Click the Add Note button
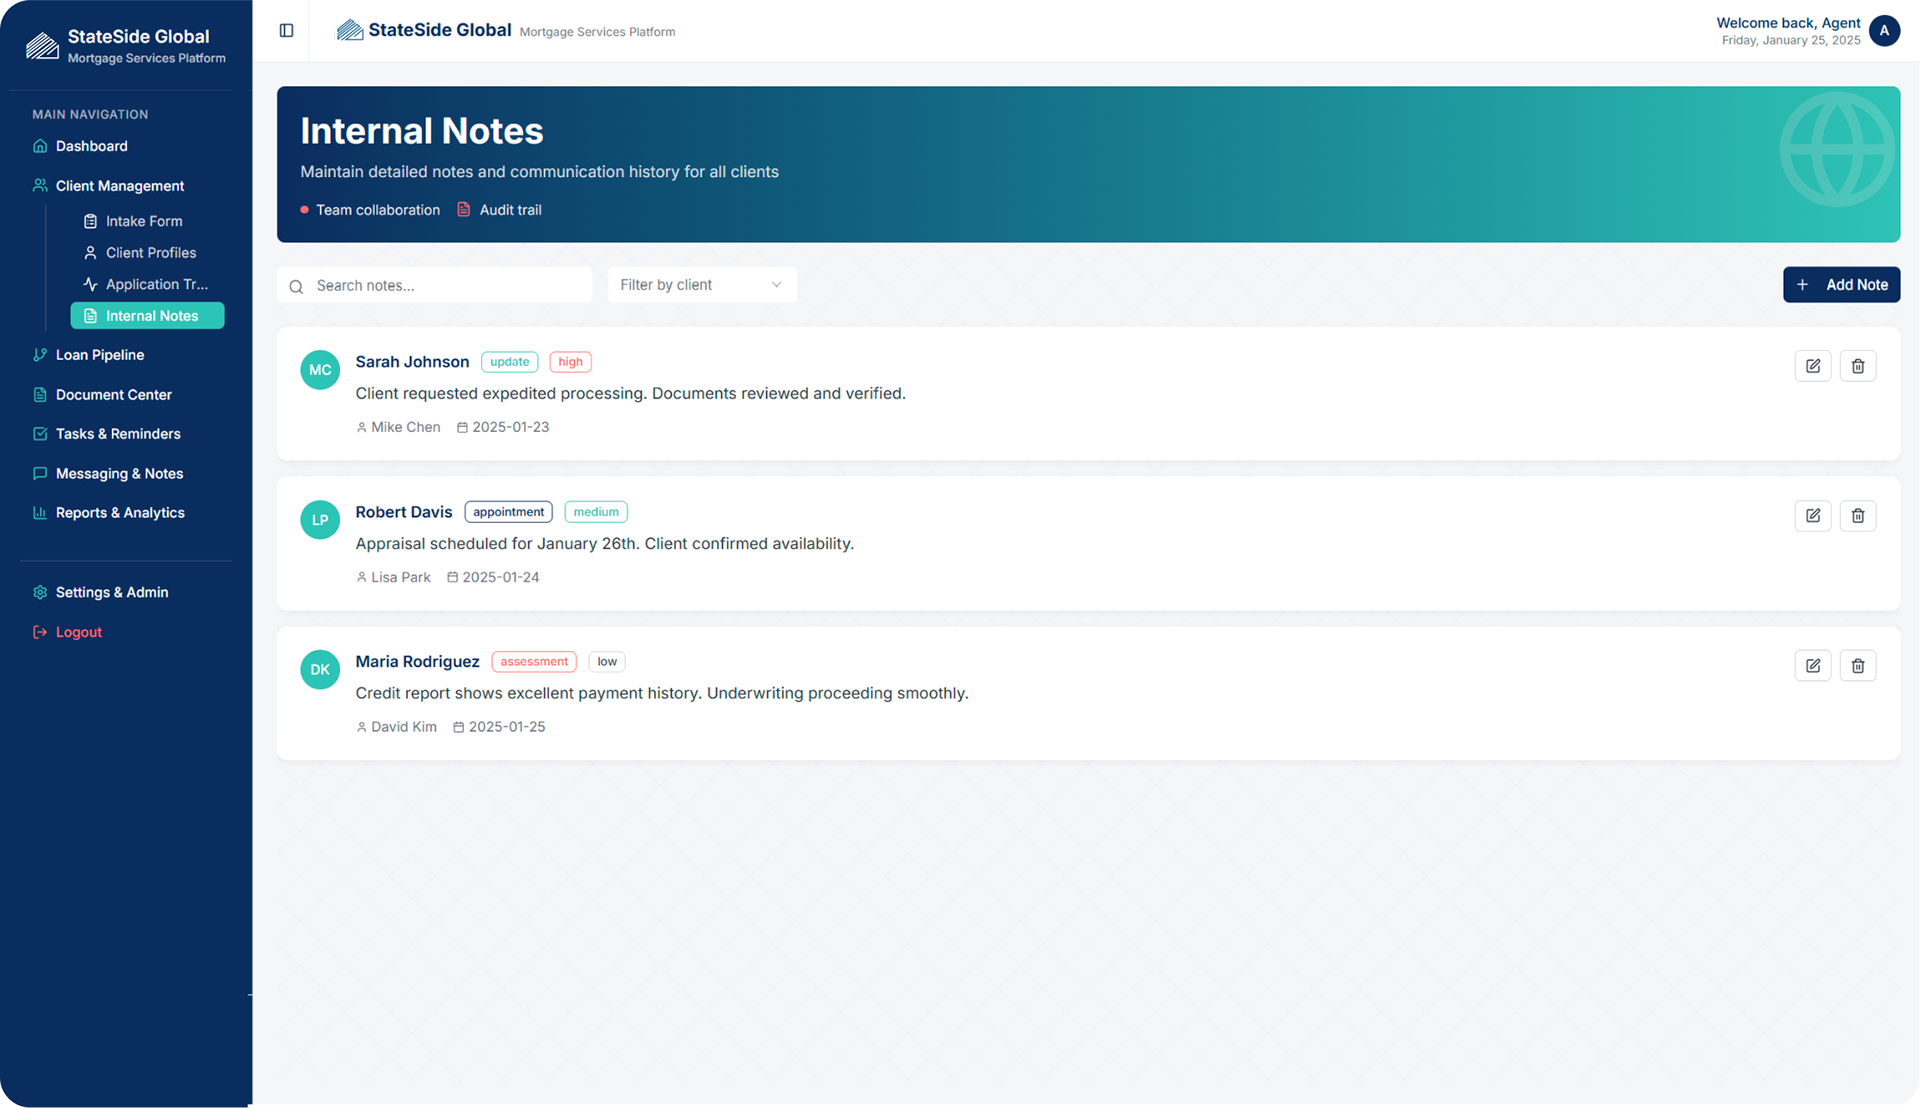Screen dimensions: 1920x1108 click(1841, 285)
